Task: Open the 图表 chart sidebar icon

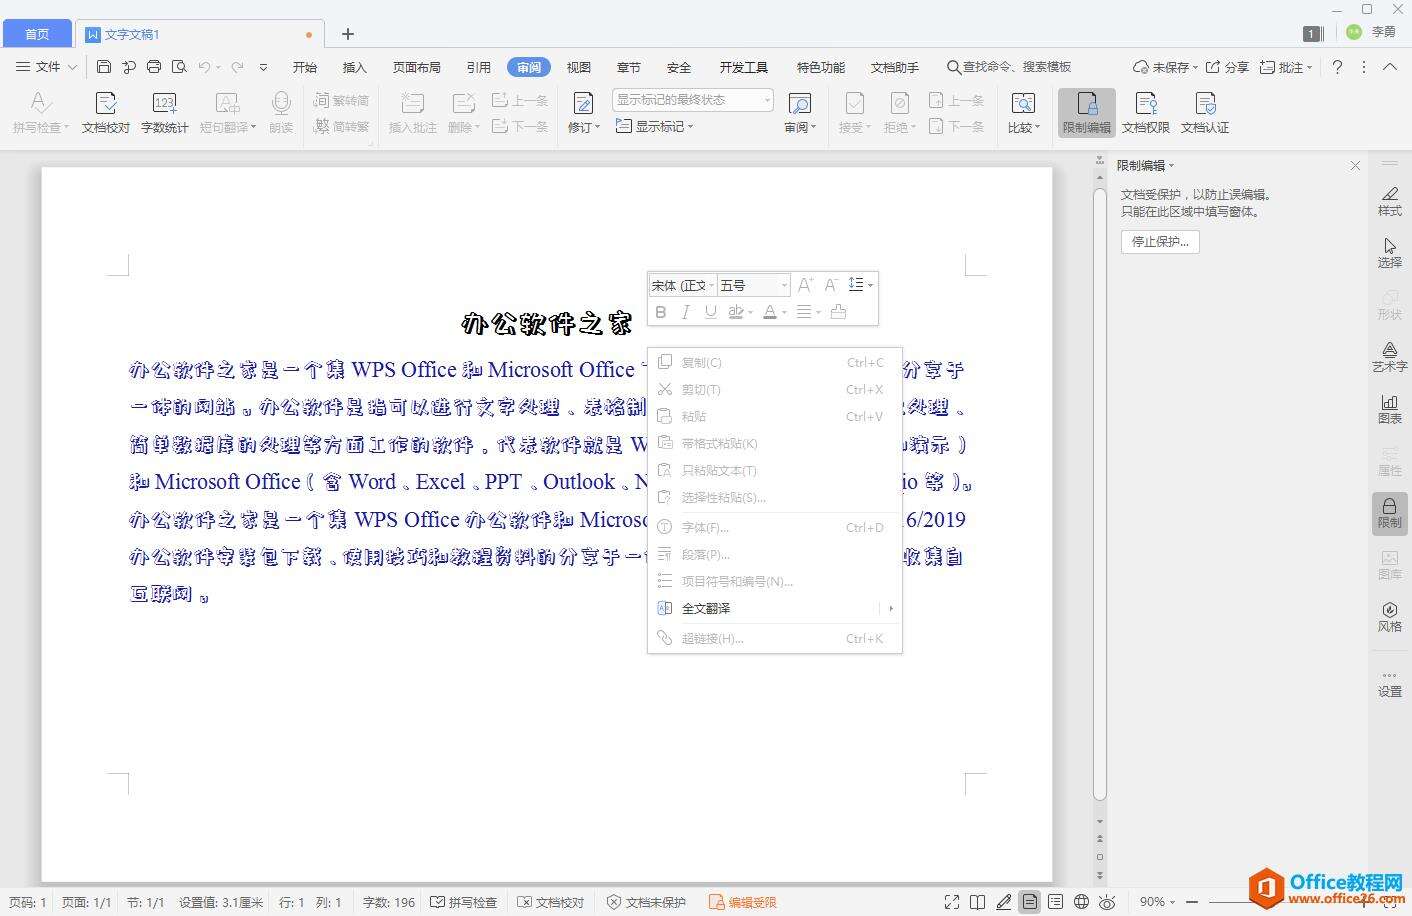Action: click(1389, 409)
